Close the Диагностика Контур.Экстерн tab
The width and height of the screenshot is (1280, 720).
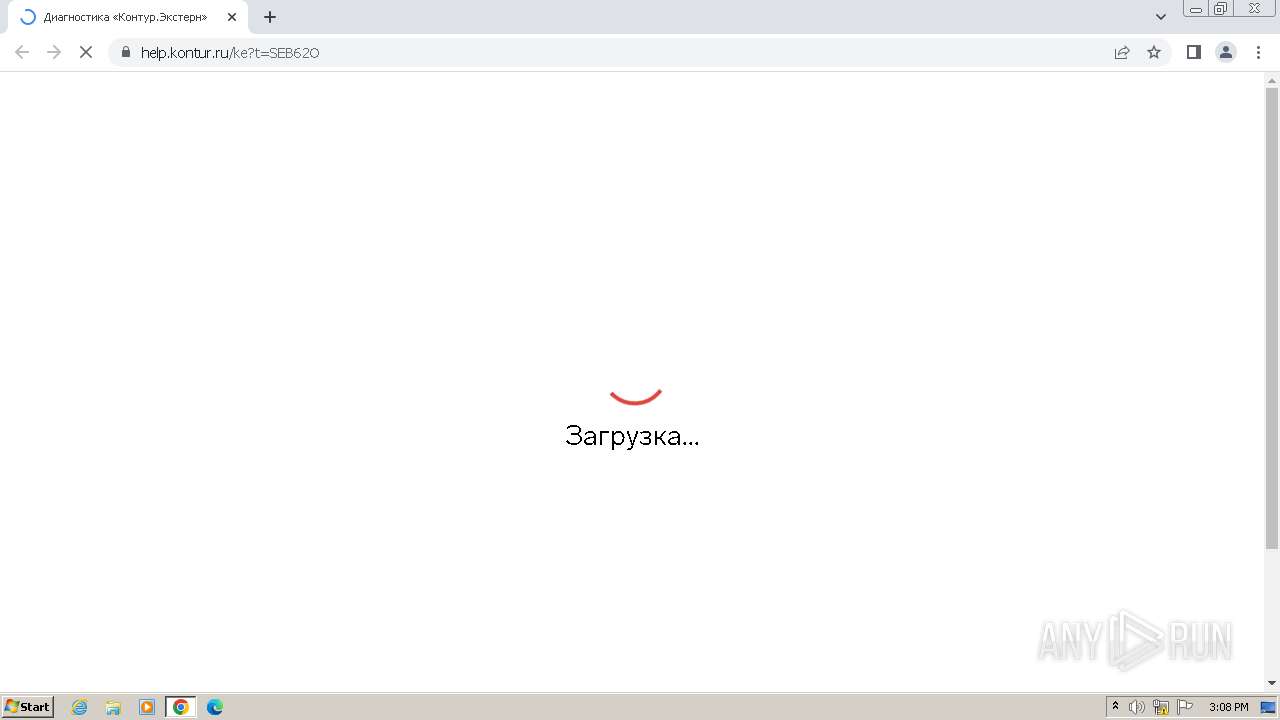coord(232,17)
